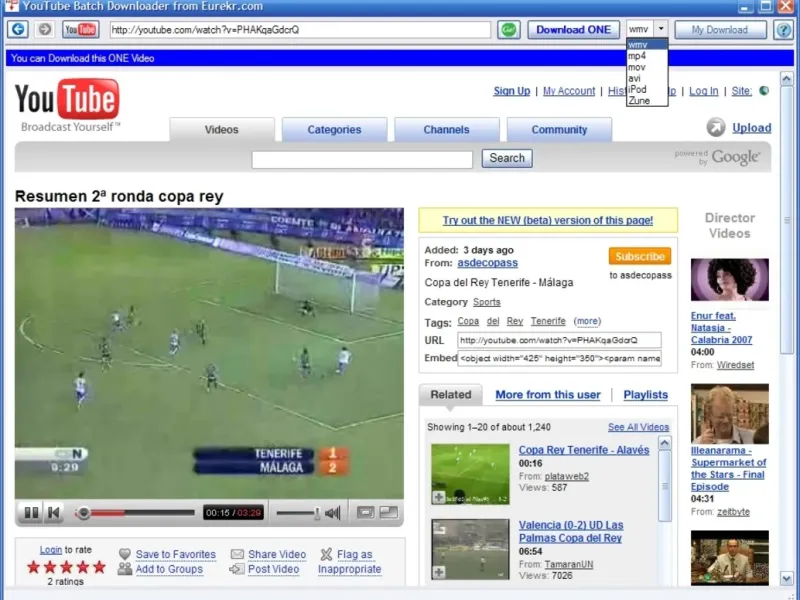Open Valencia (0-2) UD Las Palmas video link

tap(571, 531)
